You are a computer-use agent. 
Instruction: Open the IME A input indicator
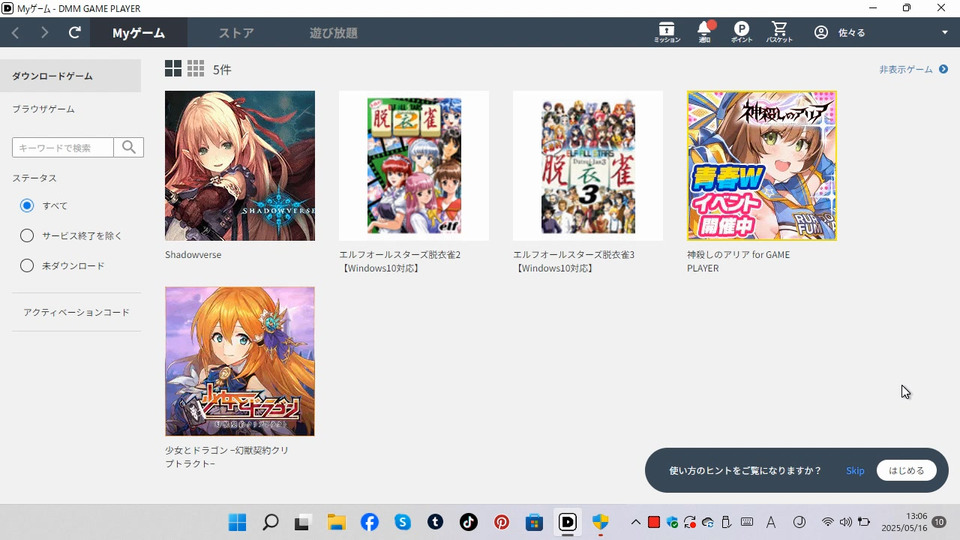click(771, 522)
